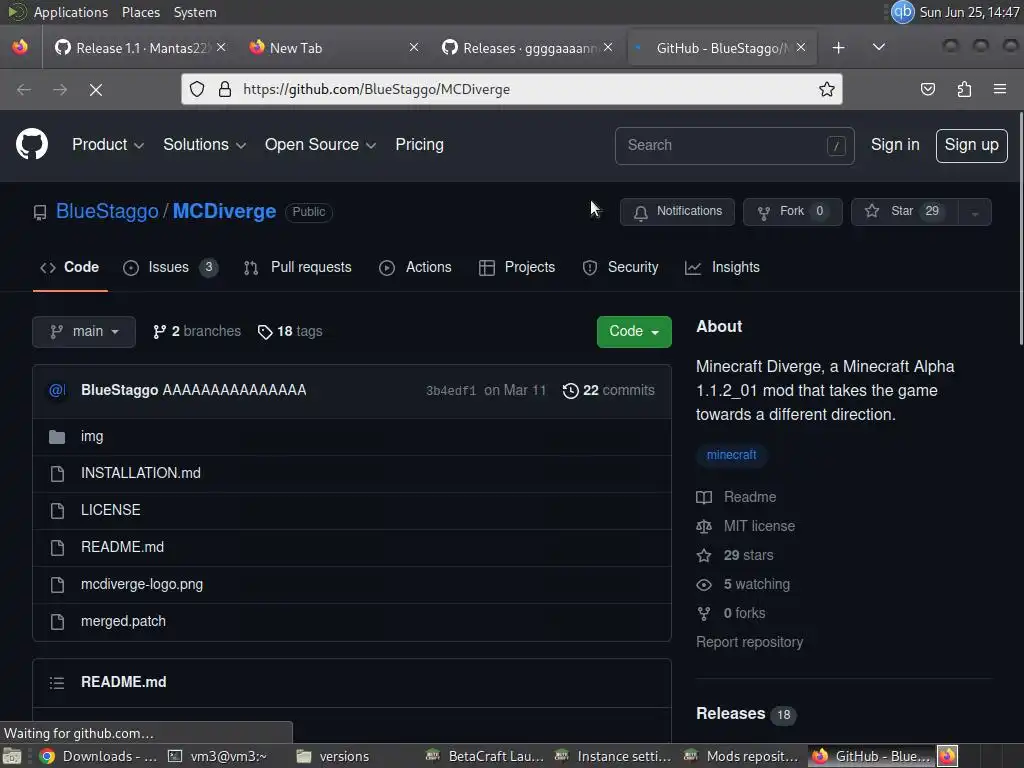Open the BlueStaggo owner link
The height and width of the screenshot is (768, 1024).
107,212
